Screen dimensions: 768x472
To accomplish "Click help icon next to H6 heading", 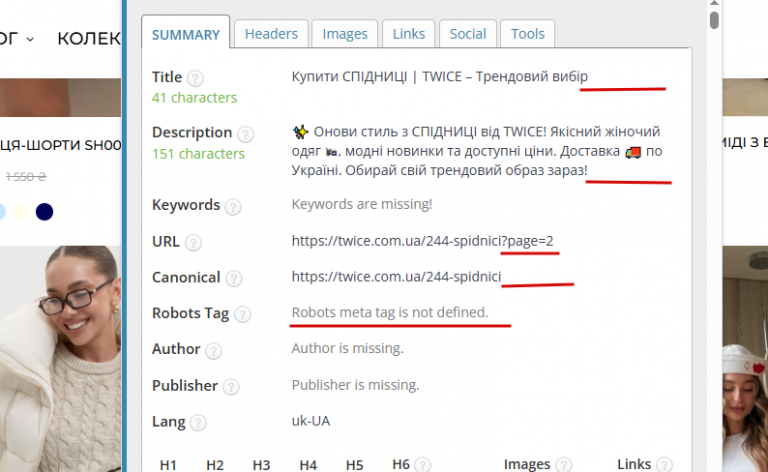I will [x=423, y=465].
